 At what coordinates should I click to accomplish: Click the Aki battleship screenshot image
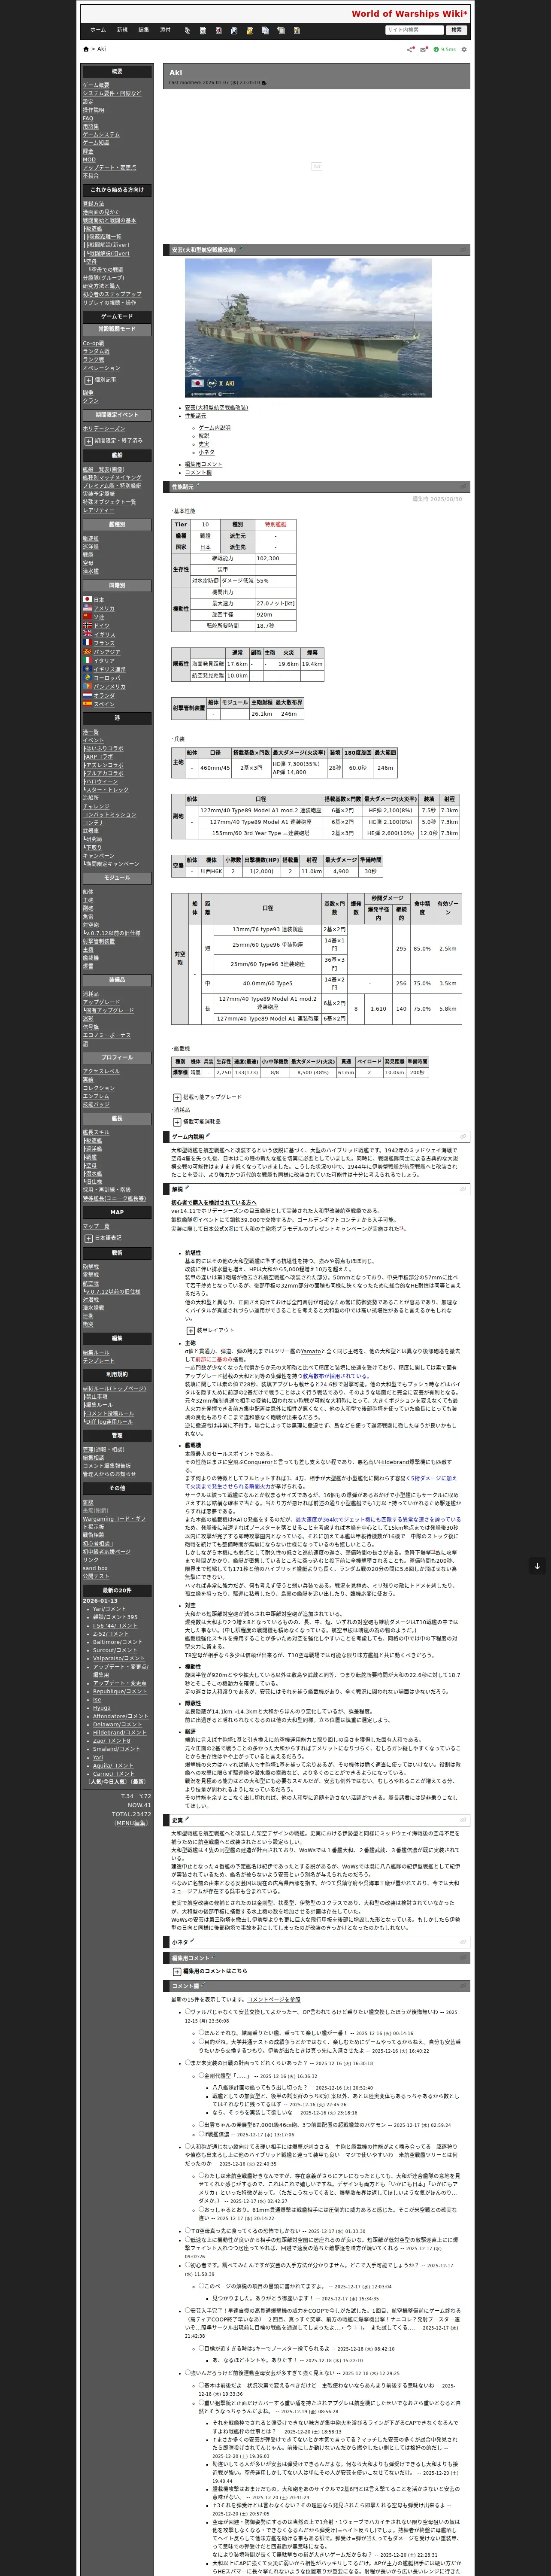click(308, 328)
